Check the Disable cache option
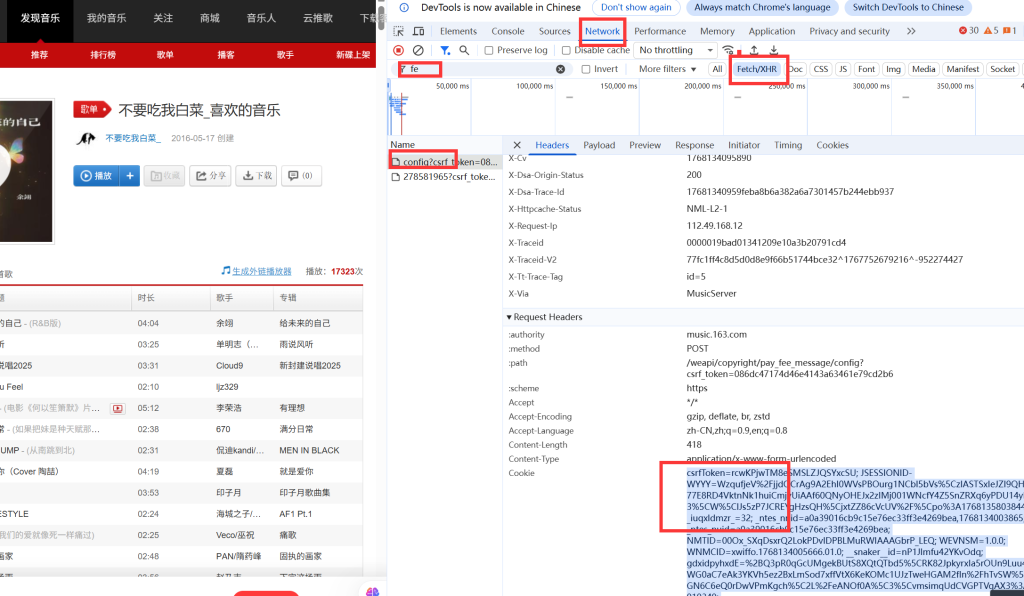 [x=563, y=50]
